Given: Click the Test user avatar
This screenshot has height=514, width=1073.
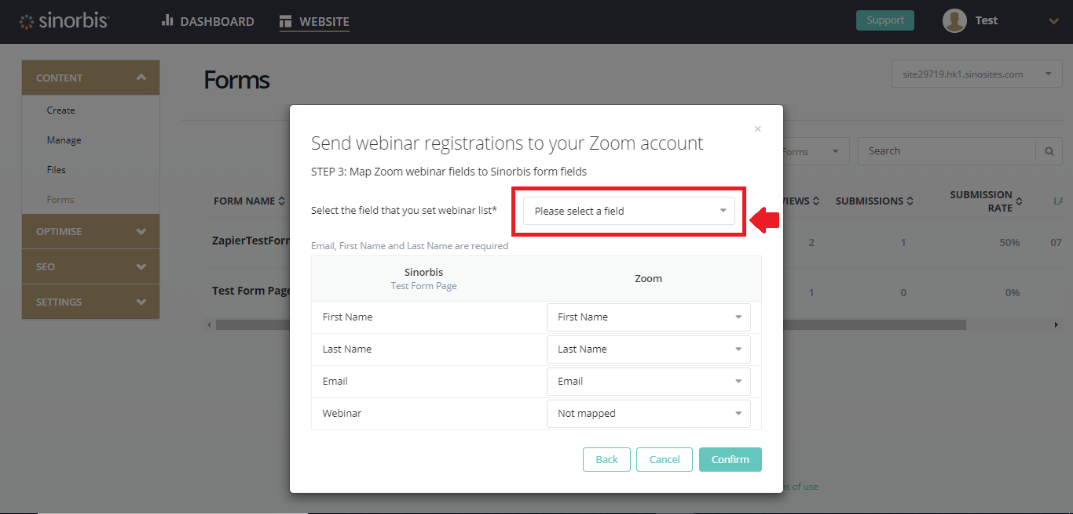Looking at the screenshot, I should (954, 21).
